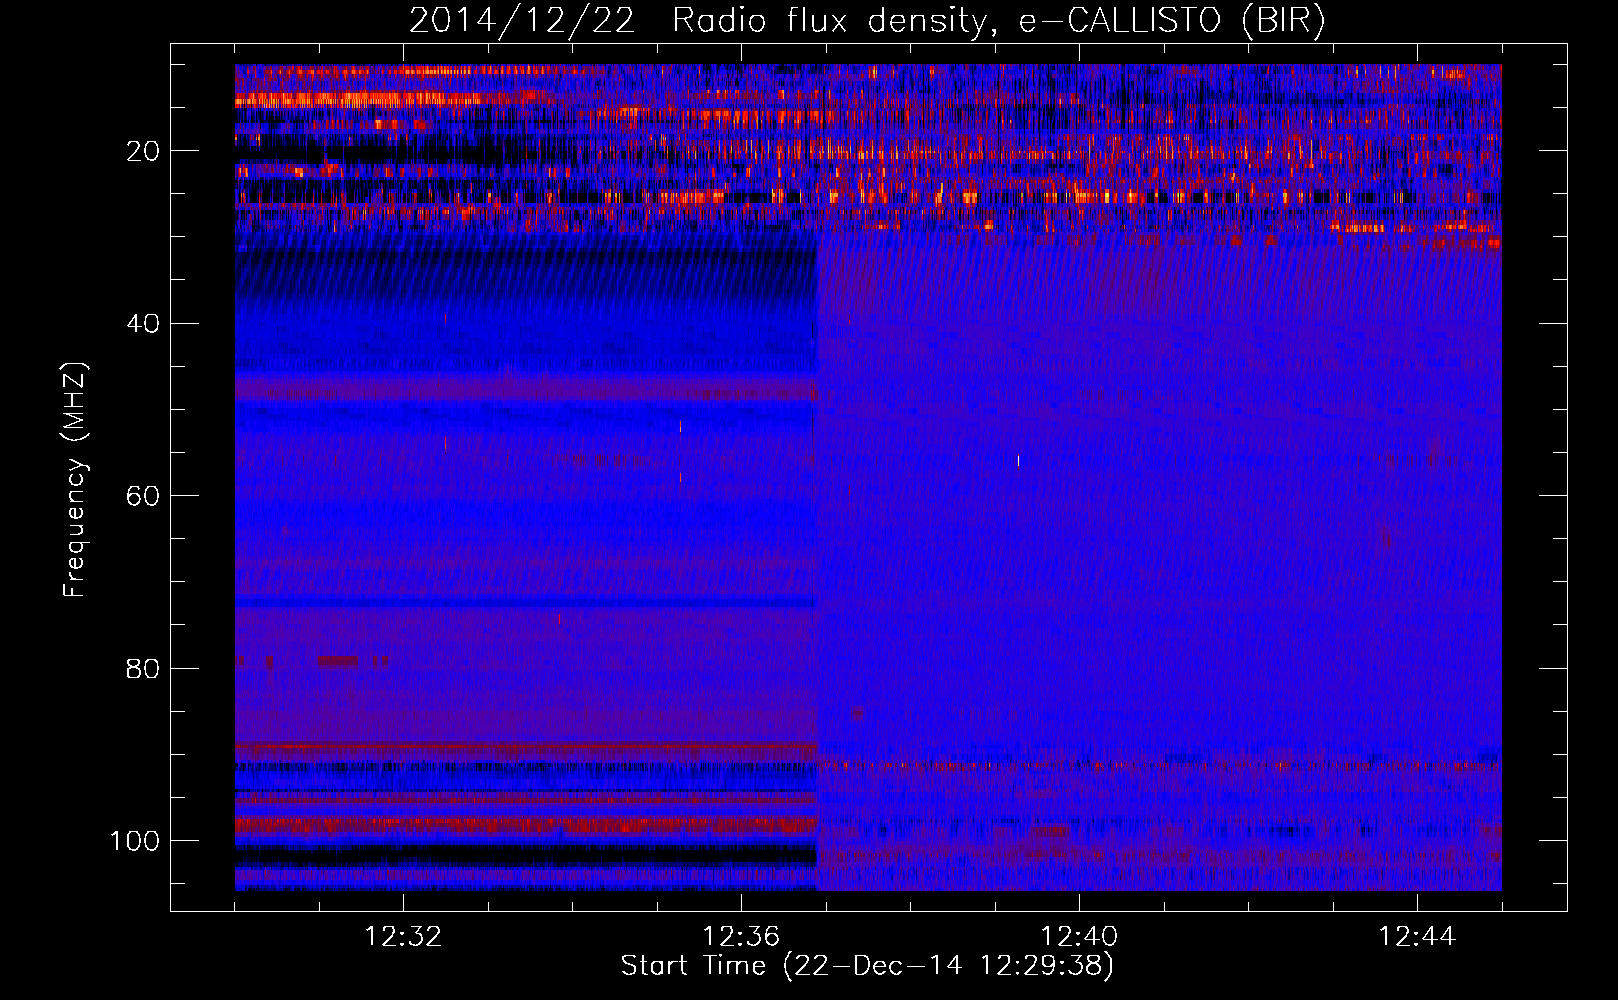Click the '12:44' time tick label
The width and height of the screenshot is (1618, 1000).
pos(1417,937)
